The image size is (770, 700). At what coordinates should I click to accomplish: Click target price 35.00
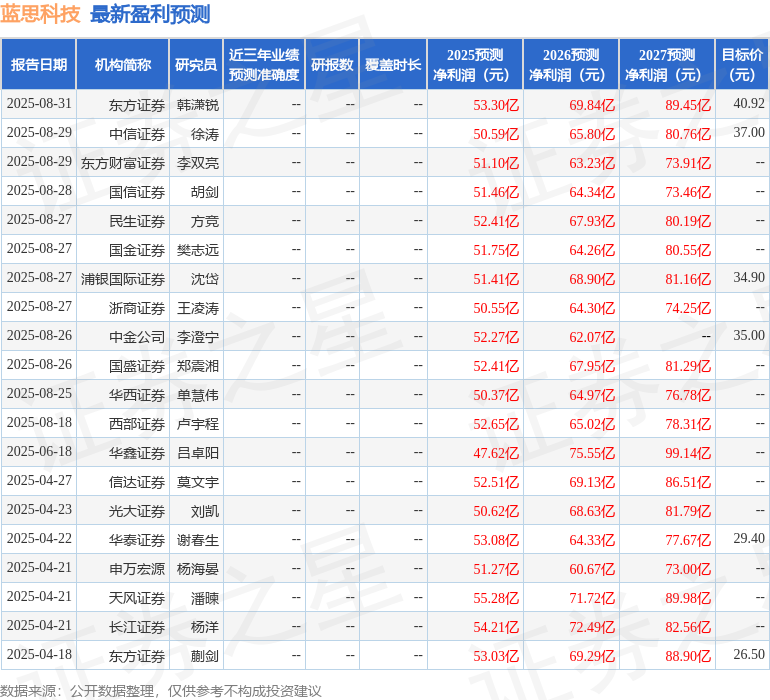pyautogui.click(x=749, y=335)
